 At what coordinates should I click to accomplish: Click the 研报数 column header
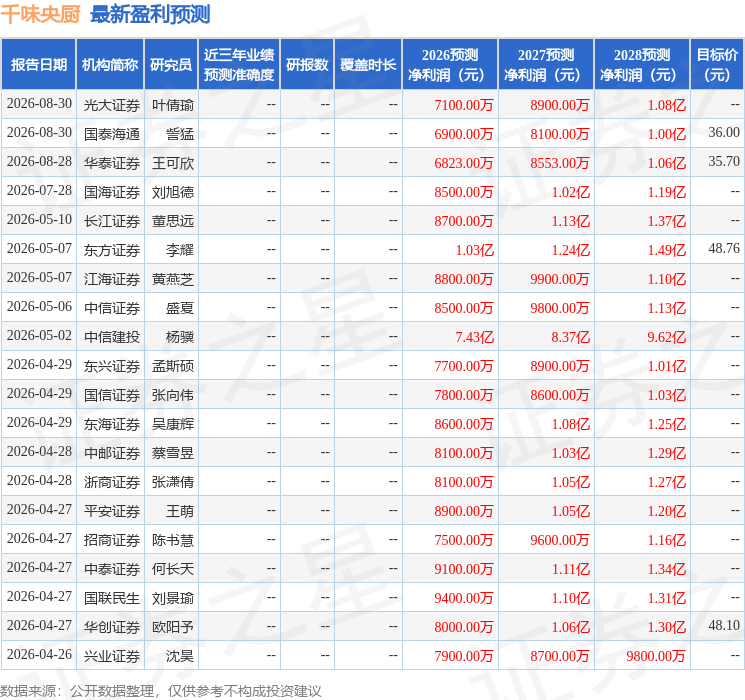click(x=307, y=65)
